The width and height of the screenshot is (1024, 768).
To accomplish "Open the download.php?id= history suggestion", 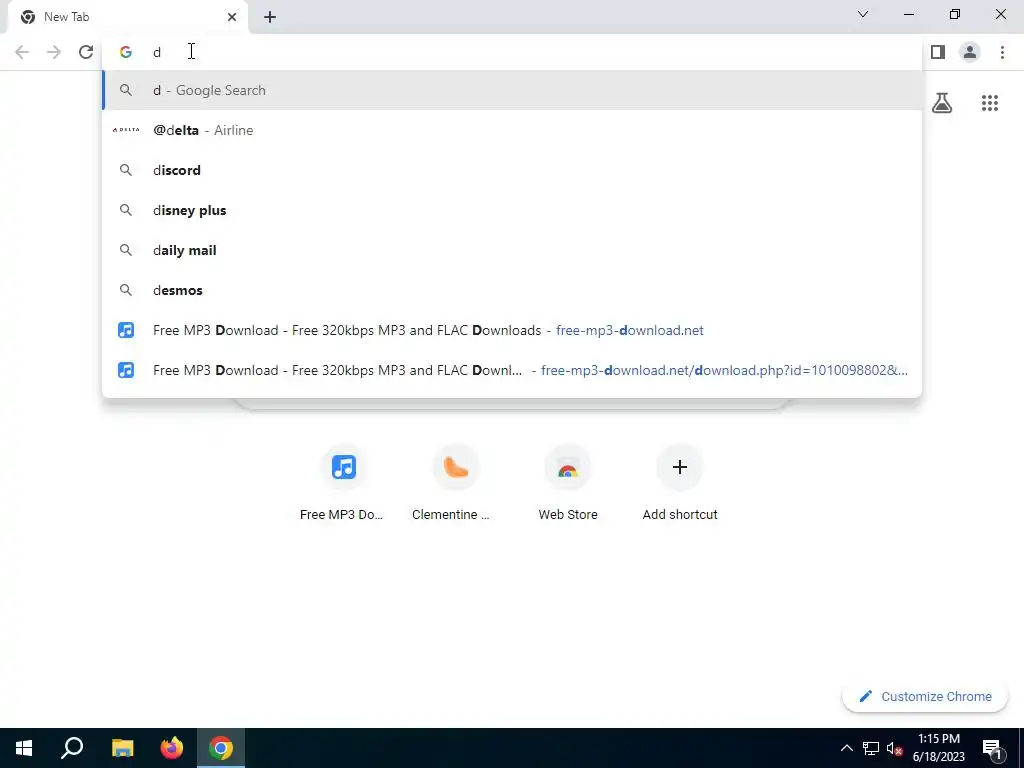I will tap(512, 370).
